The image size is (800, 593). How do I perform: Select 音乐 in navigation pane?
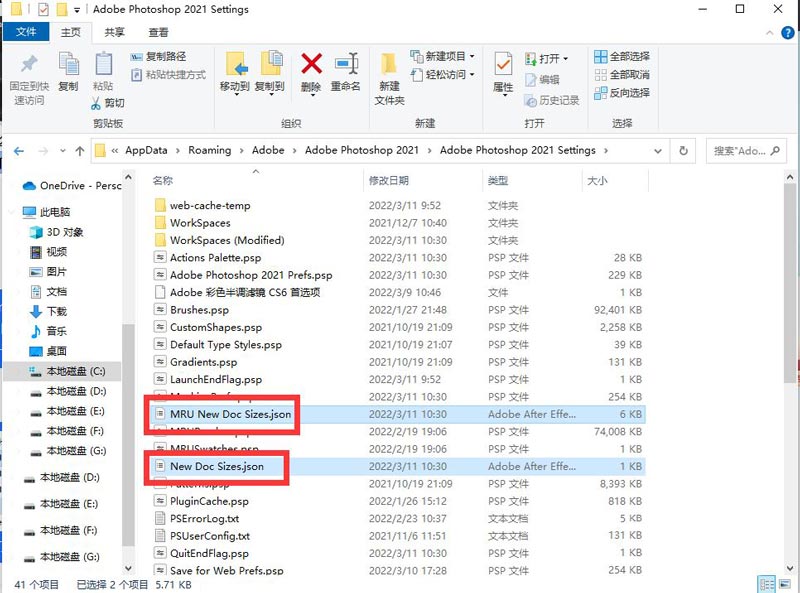point(48,331)
